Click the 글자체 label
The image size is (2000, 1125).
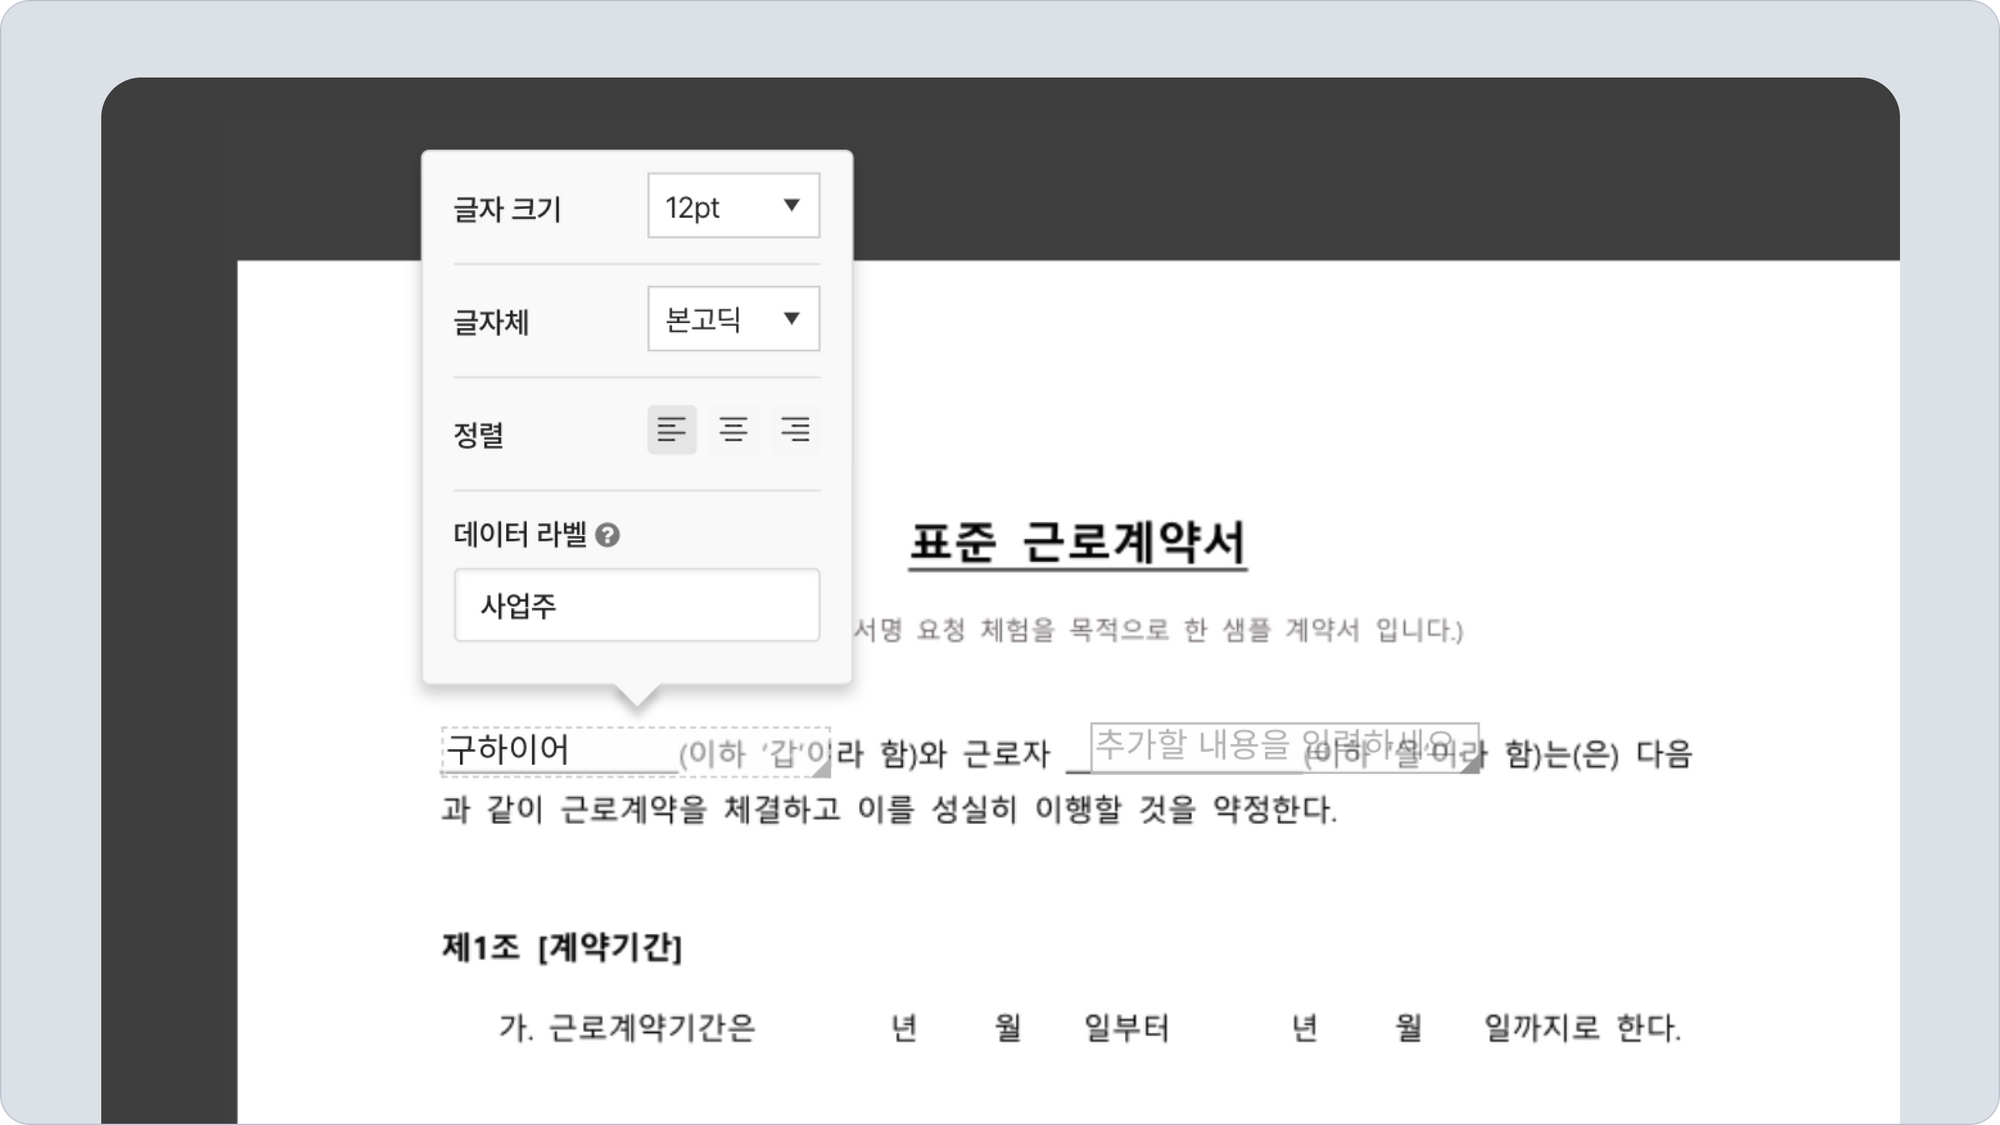tap(491, 322)
